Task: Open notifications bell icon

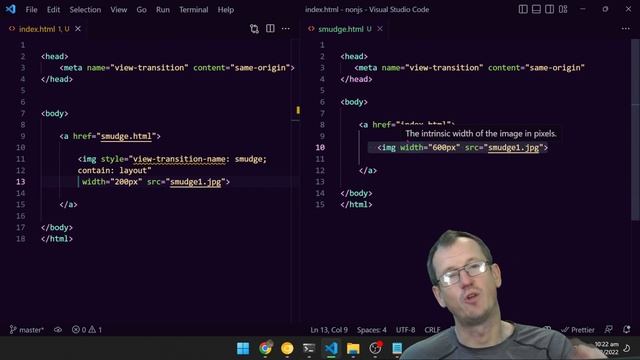Action: pyautogui.click(x=627, y=329)
